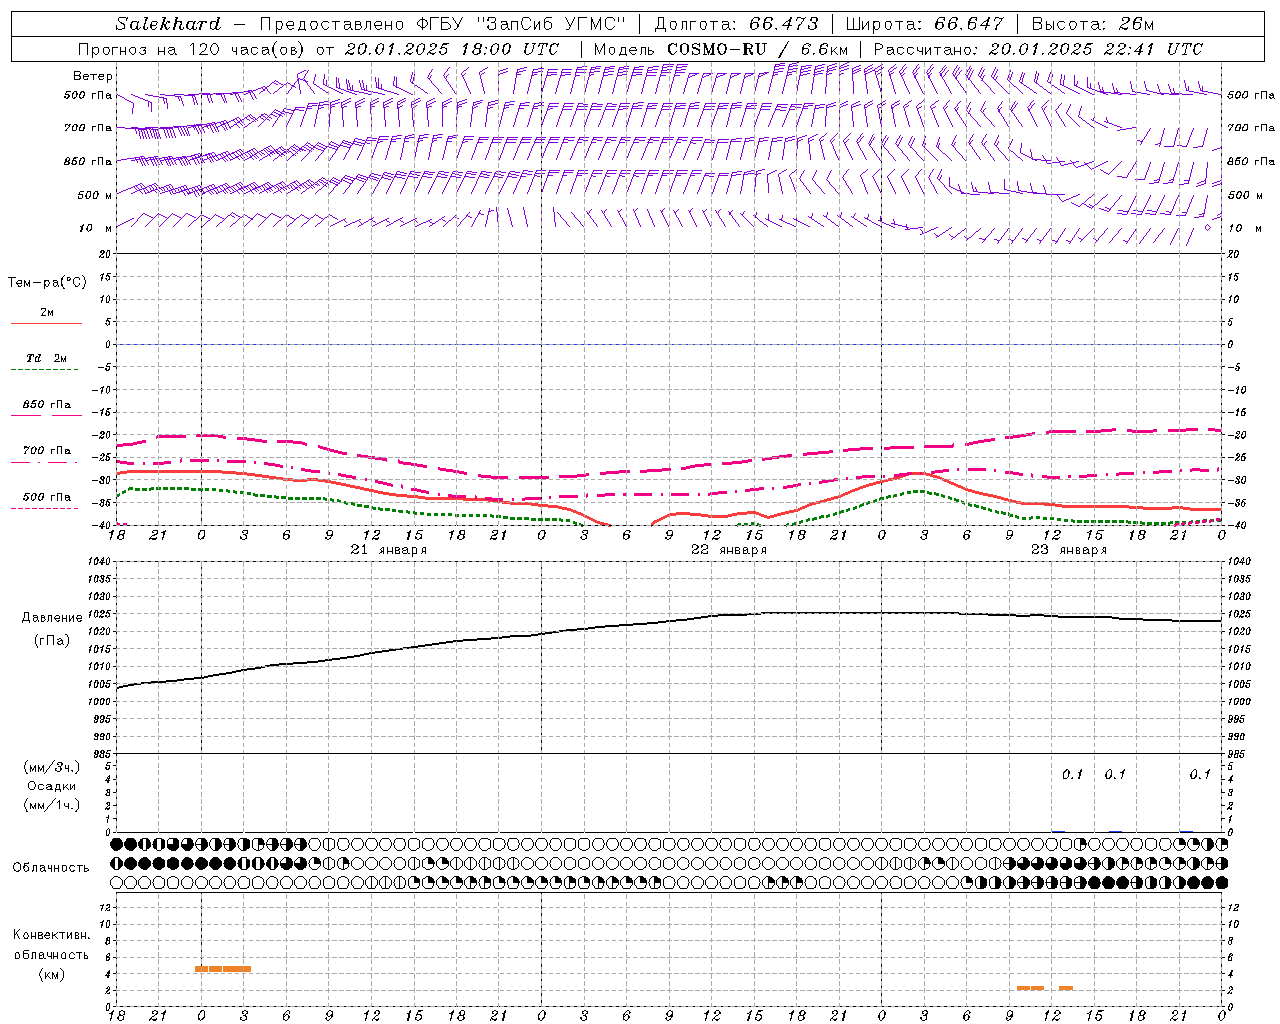Click the Облачность cloud cover row label
Viewport: 1280px width, 1024px height.
tap(51, 868)
